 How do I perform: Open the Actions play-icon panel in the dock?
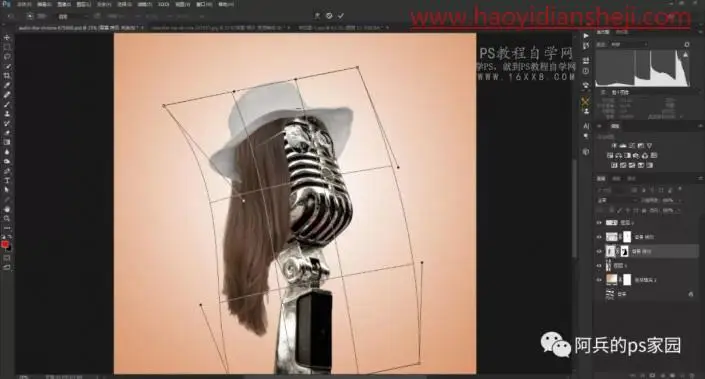coord(585,36)
